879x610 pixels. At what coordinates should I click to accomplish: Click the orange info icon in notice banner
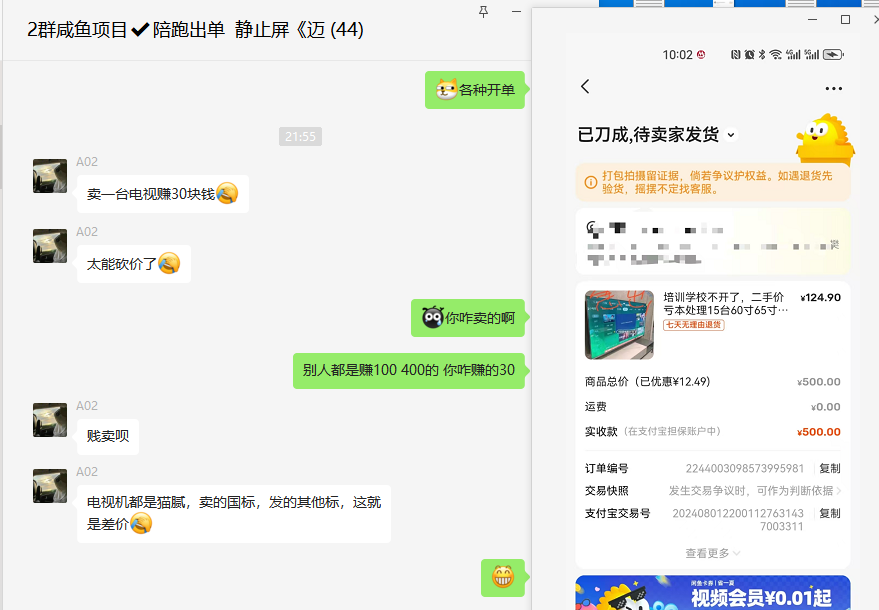(x=591, y=182)
